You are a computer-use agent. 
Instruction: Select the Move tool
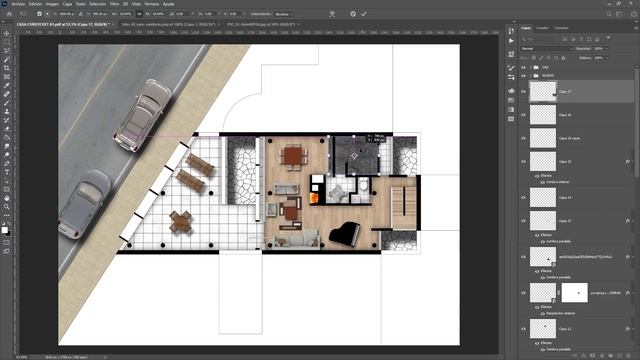(7, 33)
